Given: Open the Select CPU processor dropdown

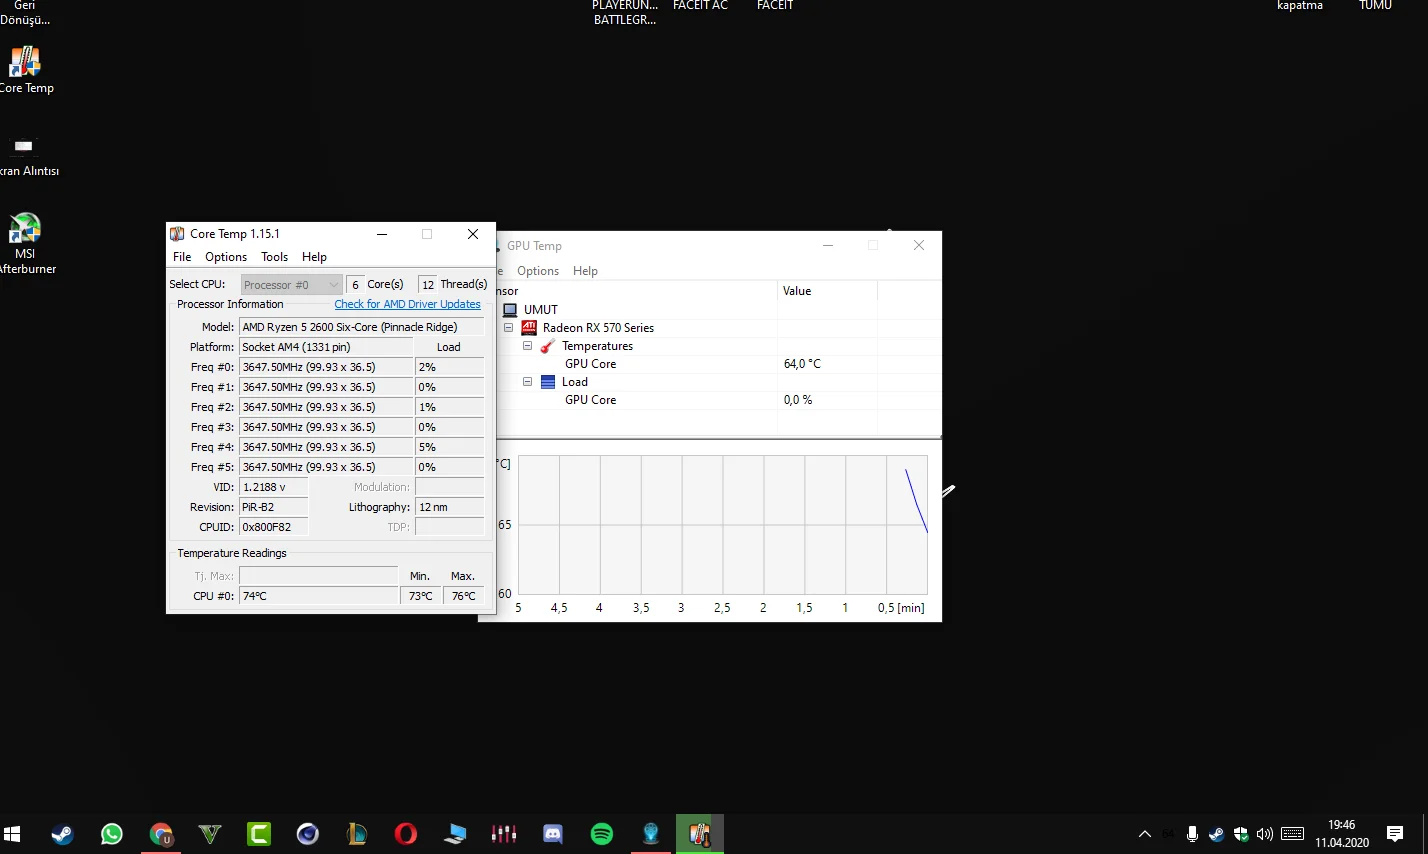Looking at the screenshot, I should (291, 285).
